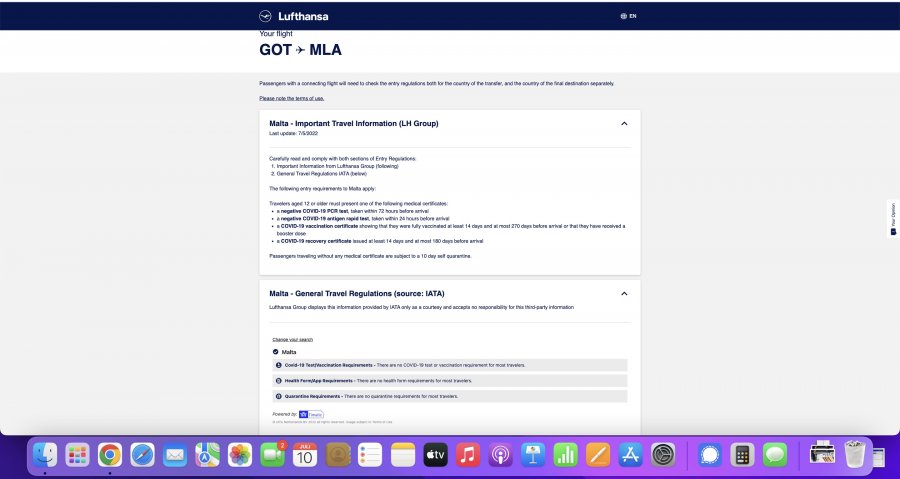The width and height of the screenshot is (900, 479).
Task: Click the 'Change your search' link
Action: [x=292, y=339]
